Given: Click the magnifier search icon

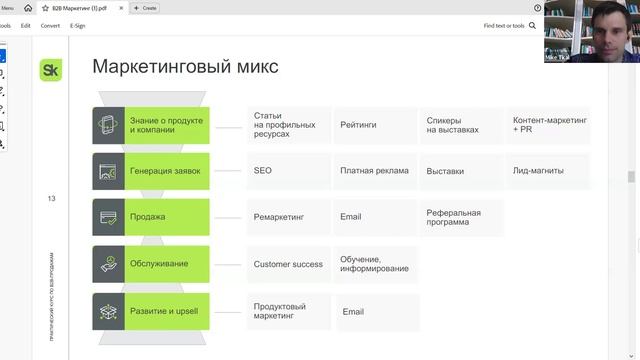Looking at the screenshot, I should point(532,25).
